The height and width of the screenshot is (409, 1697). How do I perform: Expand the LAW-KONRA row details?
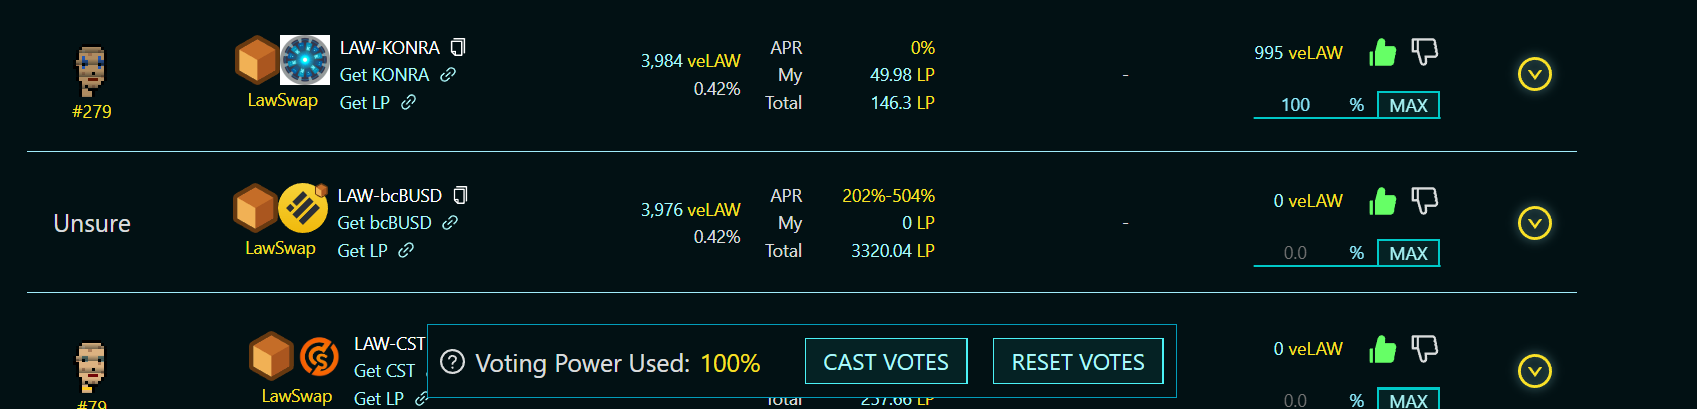1534,74
